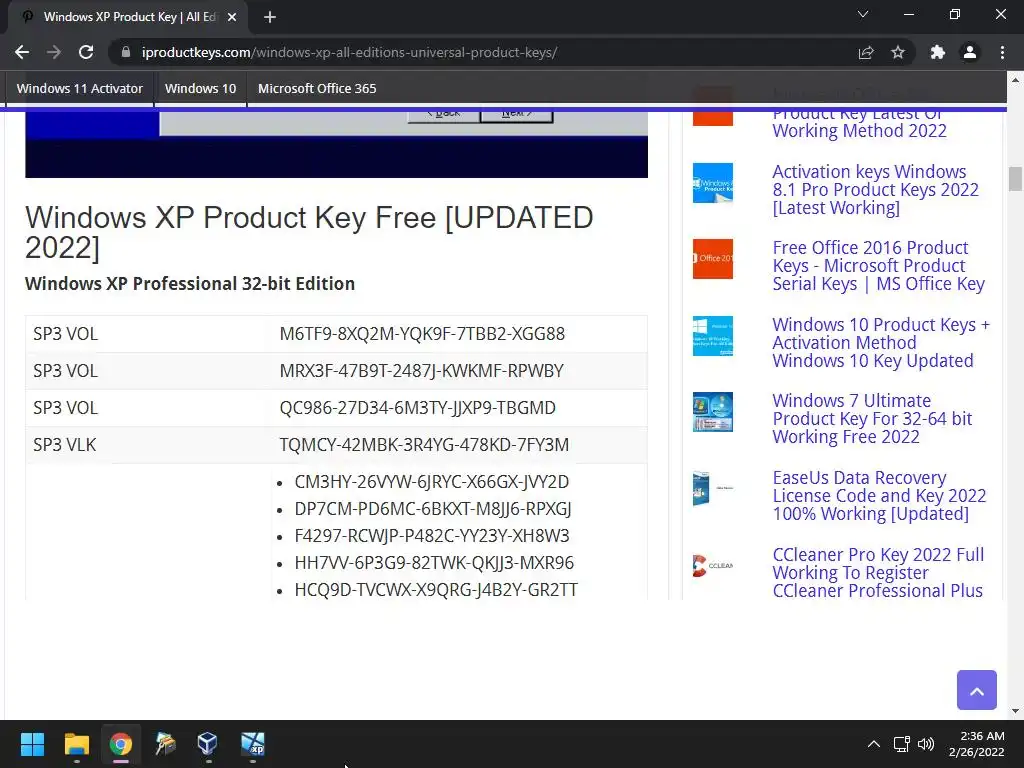This screenshot has width=1024, height=768.
Task: Click the EaseUs article thumbnail
Action: click(712, 488)
